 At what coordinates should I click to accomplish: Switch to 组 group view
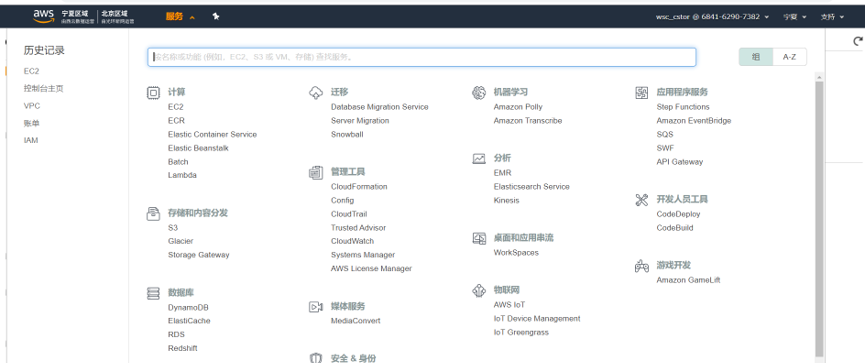pyautogui.click(x=756, y=57)
